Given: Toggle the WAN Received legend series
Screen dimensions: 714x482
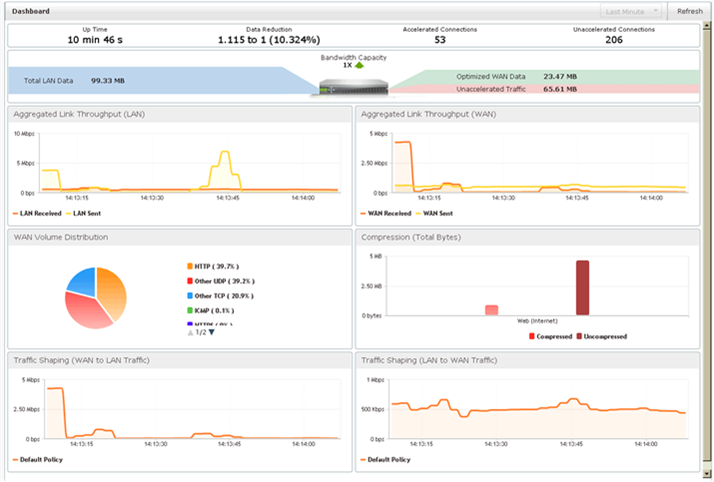Looking at the screenshot, I should pyautogui.click(x=386, y=213).
